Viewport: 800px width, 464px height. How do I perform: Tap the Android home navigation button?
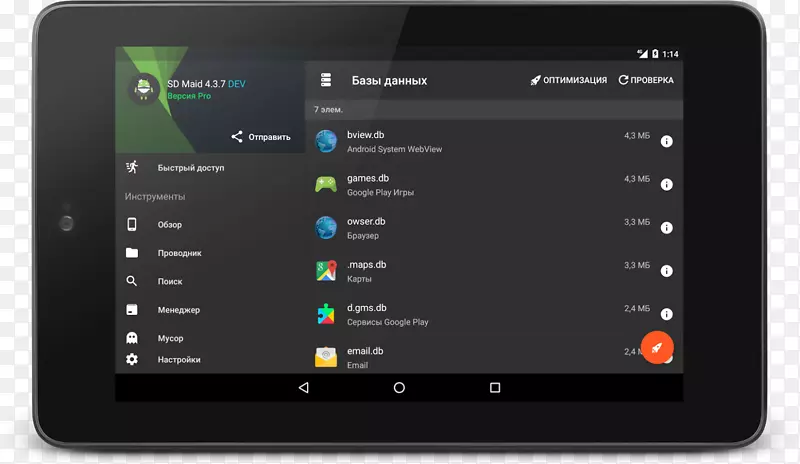point(399,388)
